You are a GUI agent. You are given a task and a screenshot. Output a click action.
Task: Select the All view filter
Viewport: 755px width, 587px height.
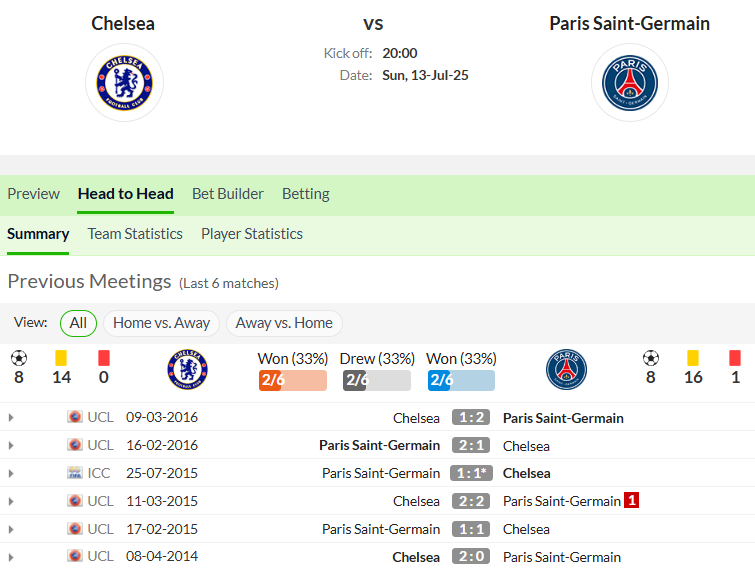point(78,323)
